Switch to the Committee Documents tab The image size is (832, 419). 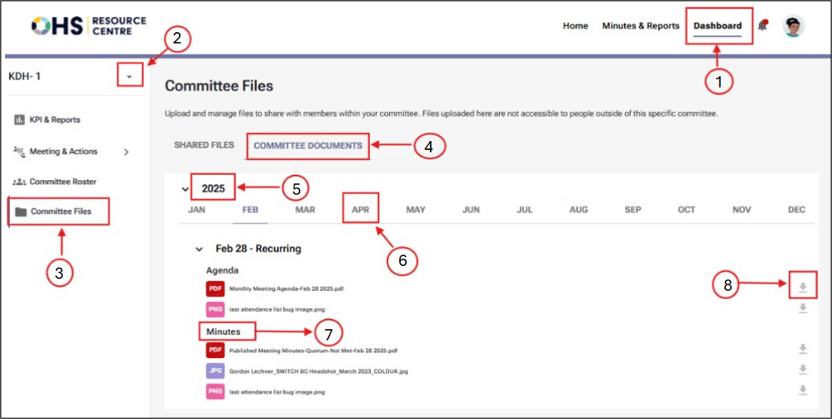[x=308, y=145]
